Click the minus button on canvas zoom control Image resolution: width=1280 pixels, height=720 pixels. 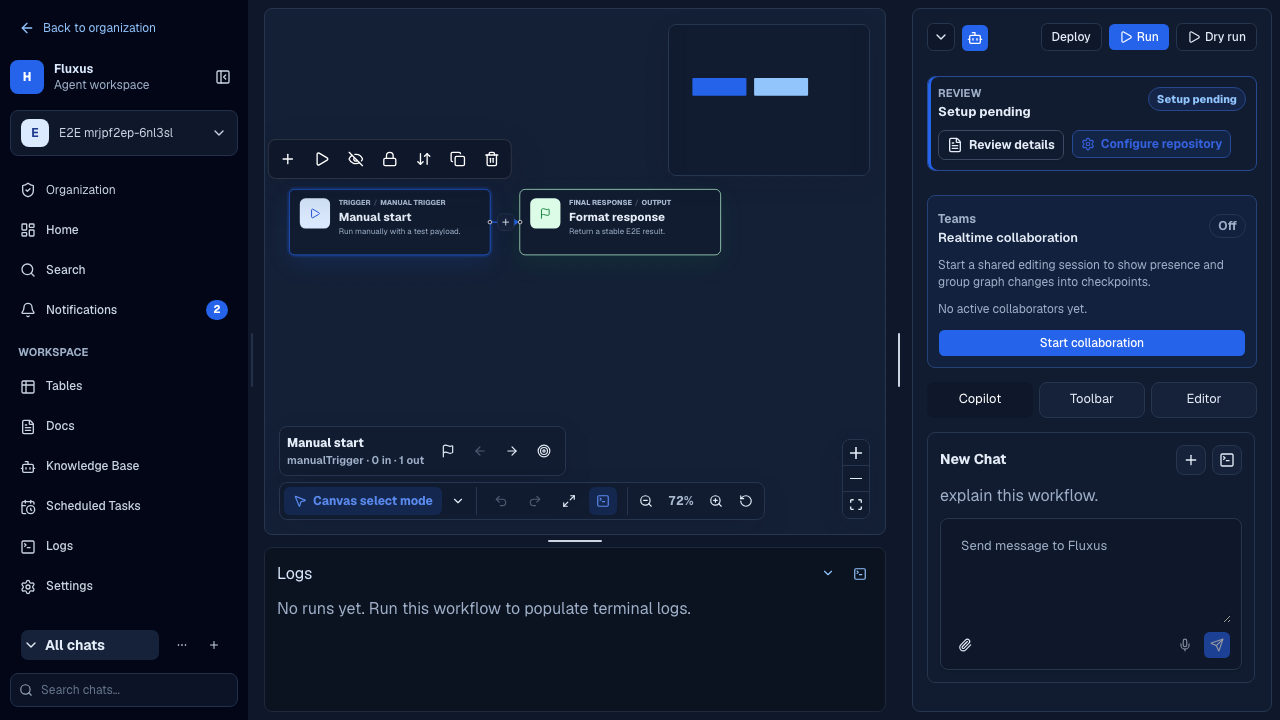click(x=856, y=479)
